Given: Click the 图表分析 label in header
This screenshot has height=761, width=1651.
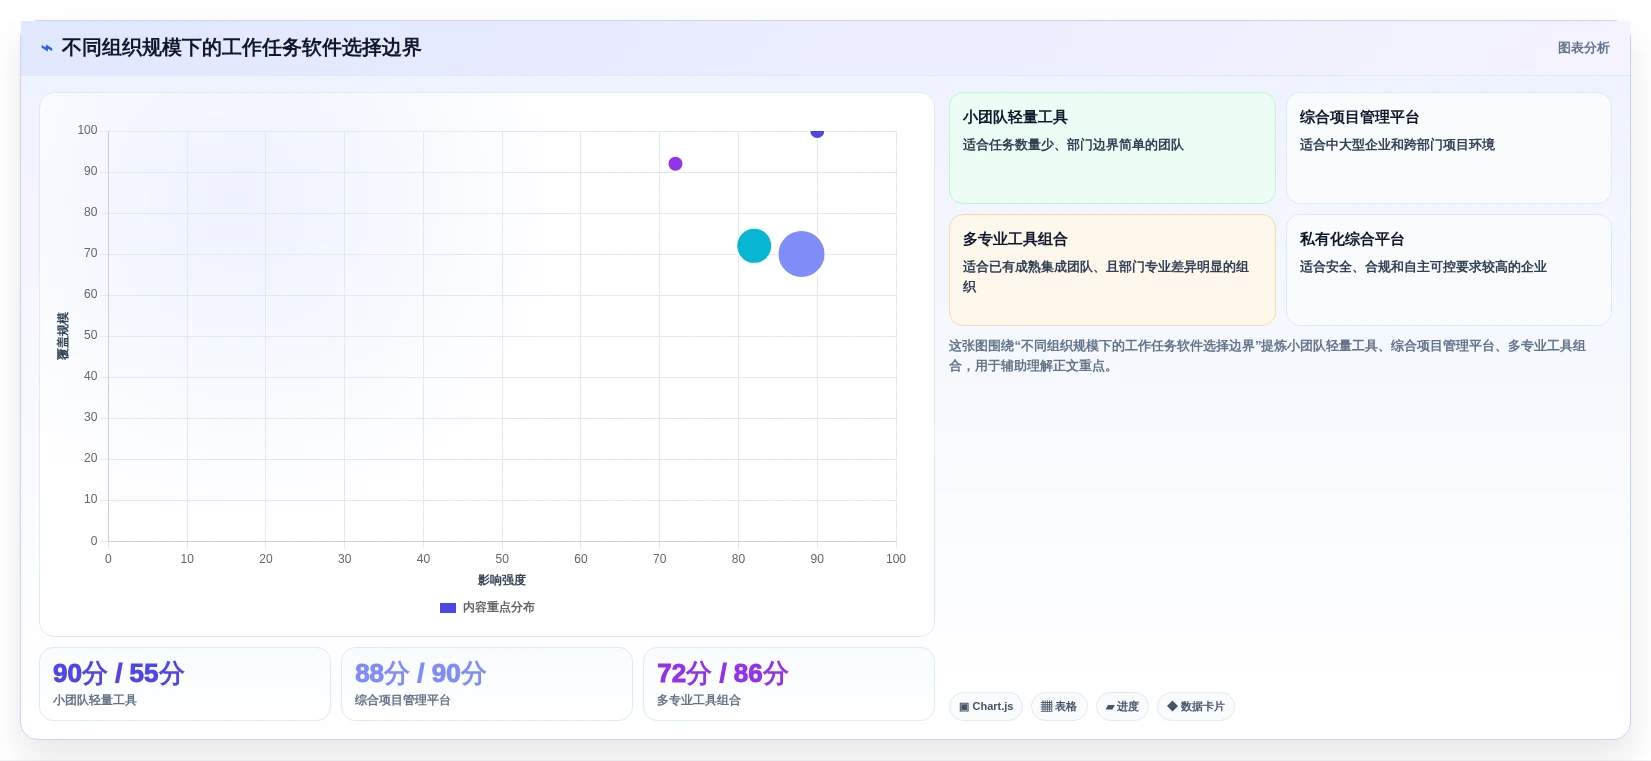Looking at the screenshot, I should pyautogui.click(x=1583, y=48).
